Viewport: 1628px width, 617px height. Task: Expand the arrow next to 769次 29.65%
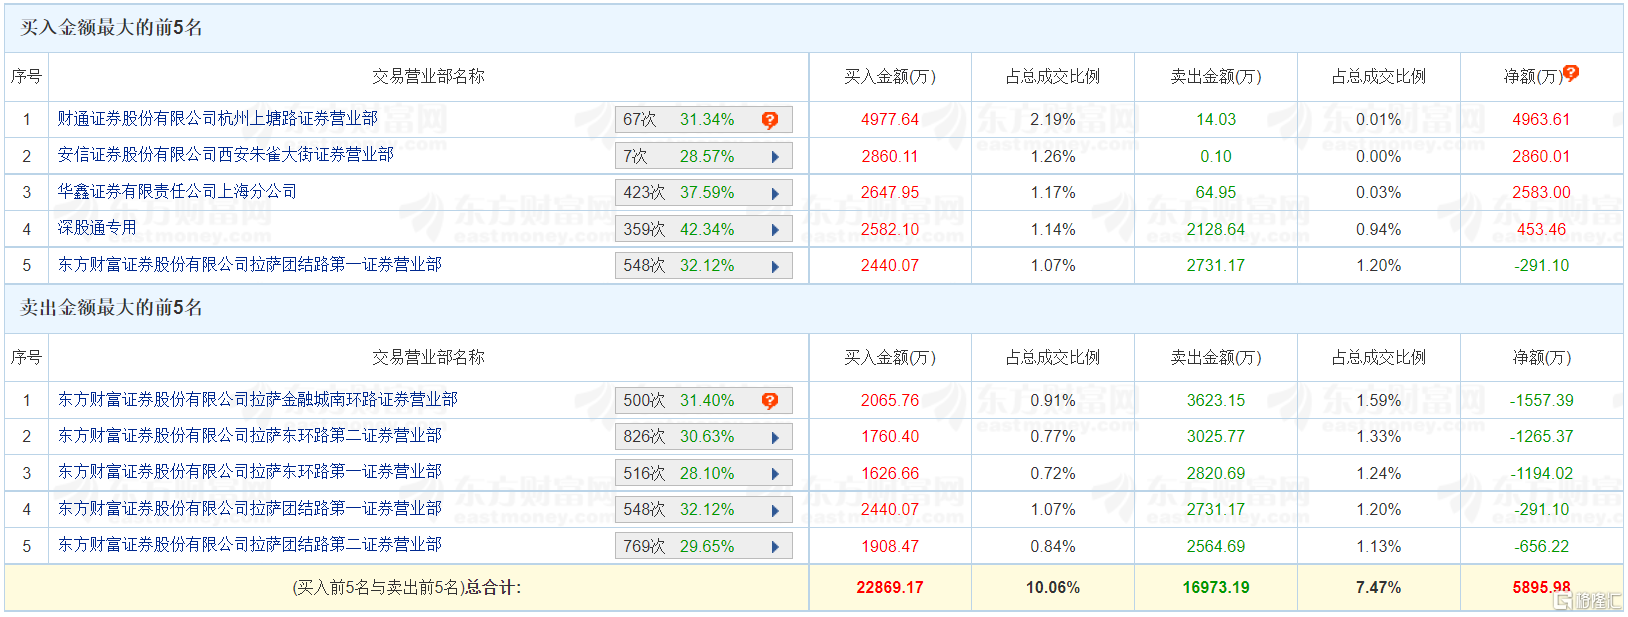(x=775, y=547)
